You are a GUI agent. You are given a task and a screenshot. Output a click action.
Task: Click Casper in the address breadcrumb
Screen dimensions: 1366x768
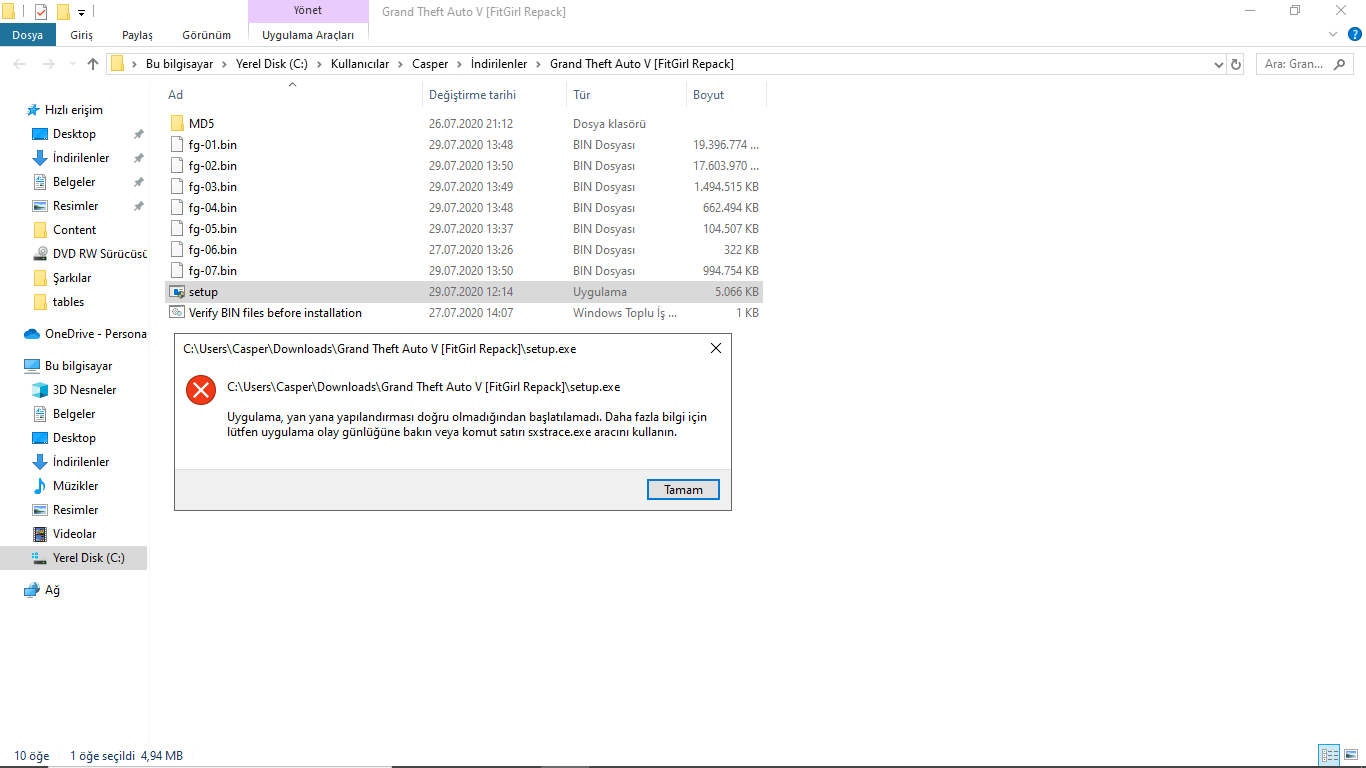pos(430,64)
